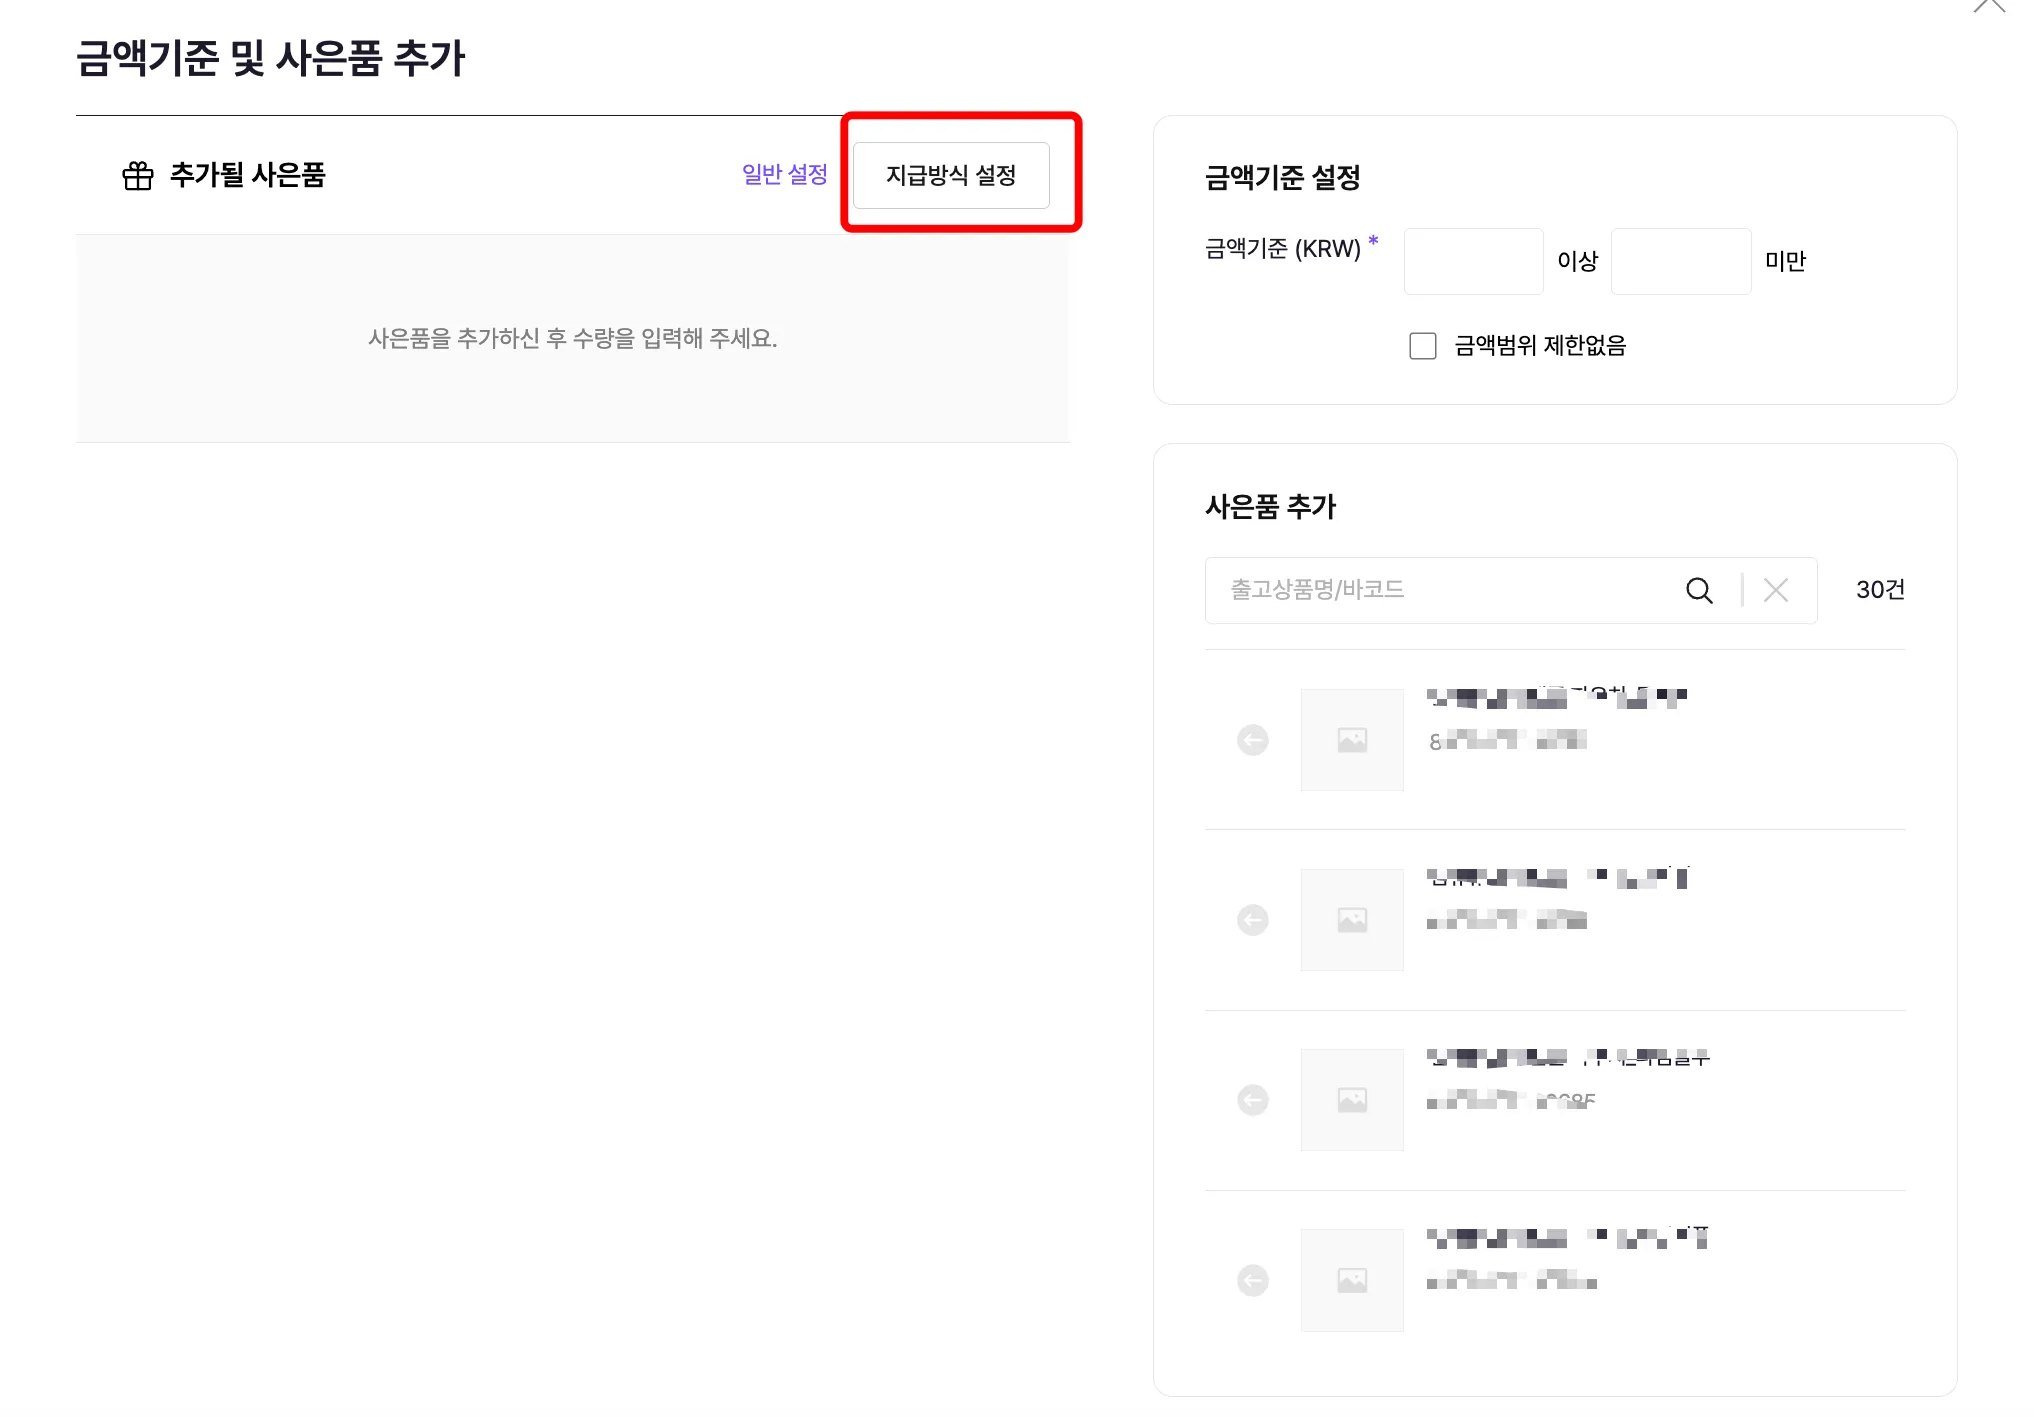Screen dimensions: 2034x1417
Task: Select the fourth gift product thumbnail
Action: point(1352,1280)
